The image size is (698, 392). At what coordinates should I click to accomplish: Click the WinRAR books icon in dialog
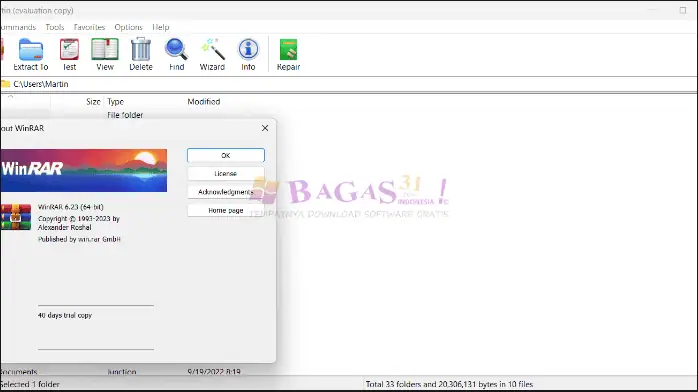16,217
